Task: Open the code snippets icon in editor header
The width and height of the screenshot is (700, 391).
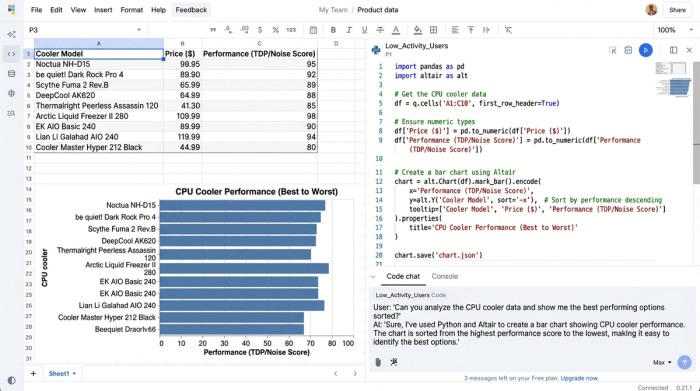Action: coord(628,50)
